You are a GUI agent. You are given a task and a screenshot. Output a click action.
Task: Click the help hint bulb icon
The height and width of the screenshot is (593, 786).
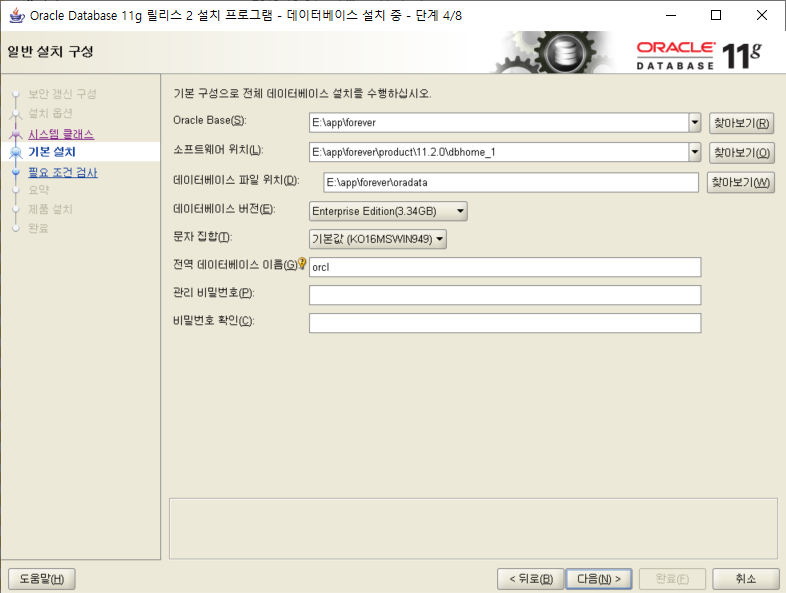pyautogui.click(x=302, y=263)
